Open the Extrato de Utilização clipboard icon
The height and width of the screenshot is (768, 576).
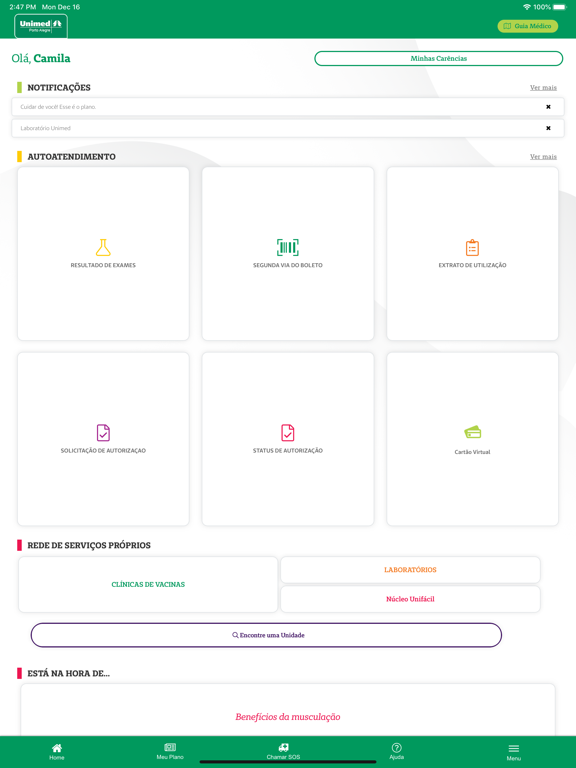472,247
